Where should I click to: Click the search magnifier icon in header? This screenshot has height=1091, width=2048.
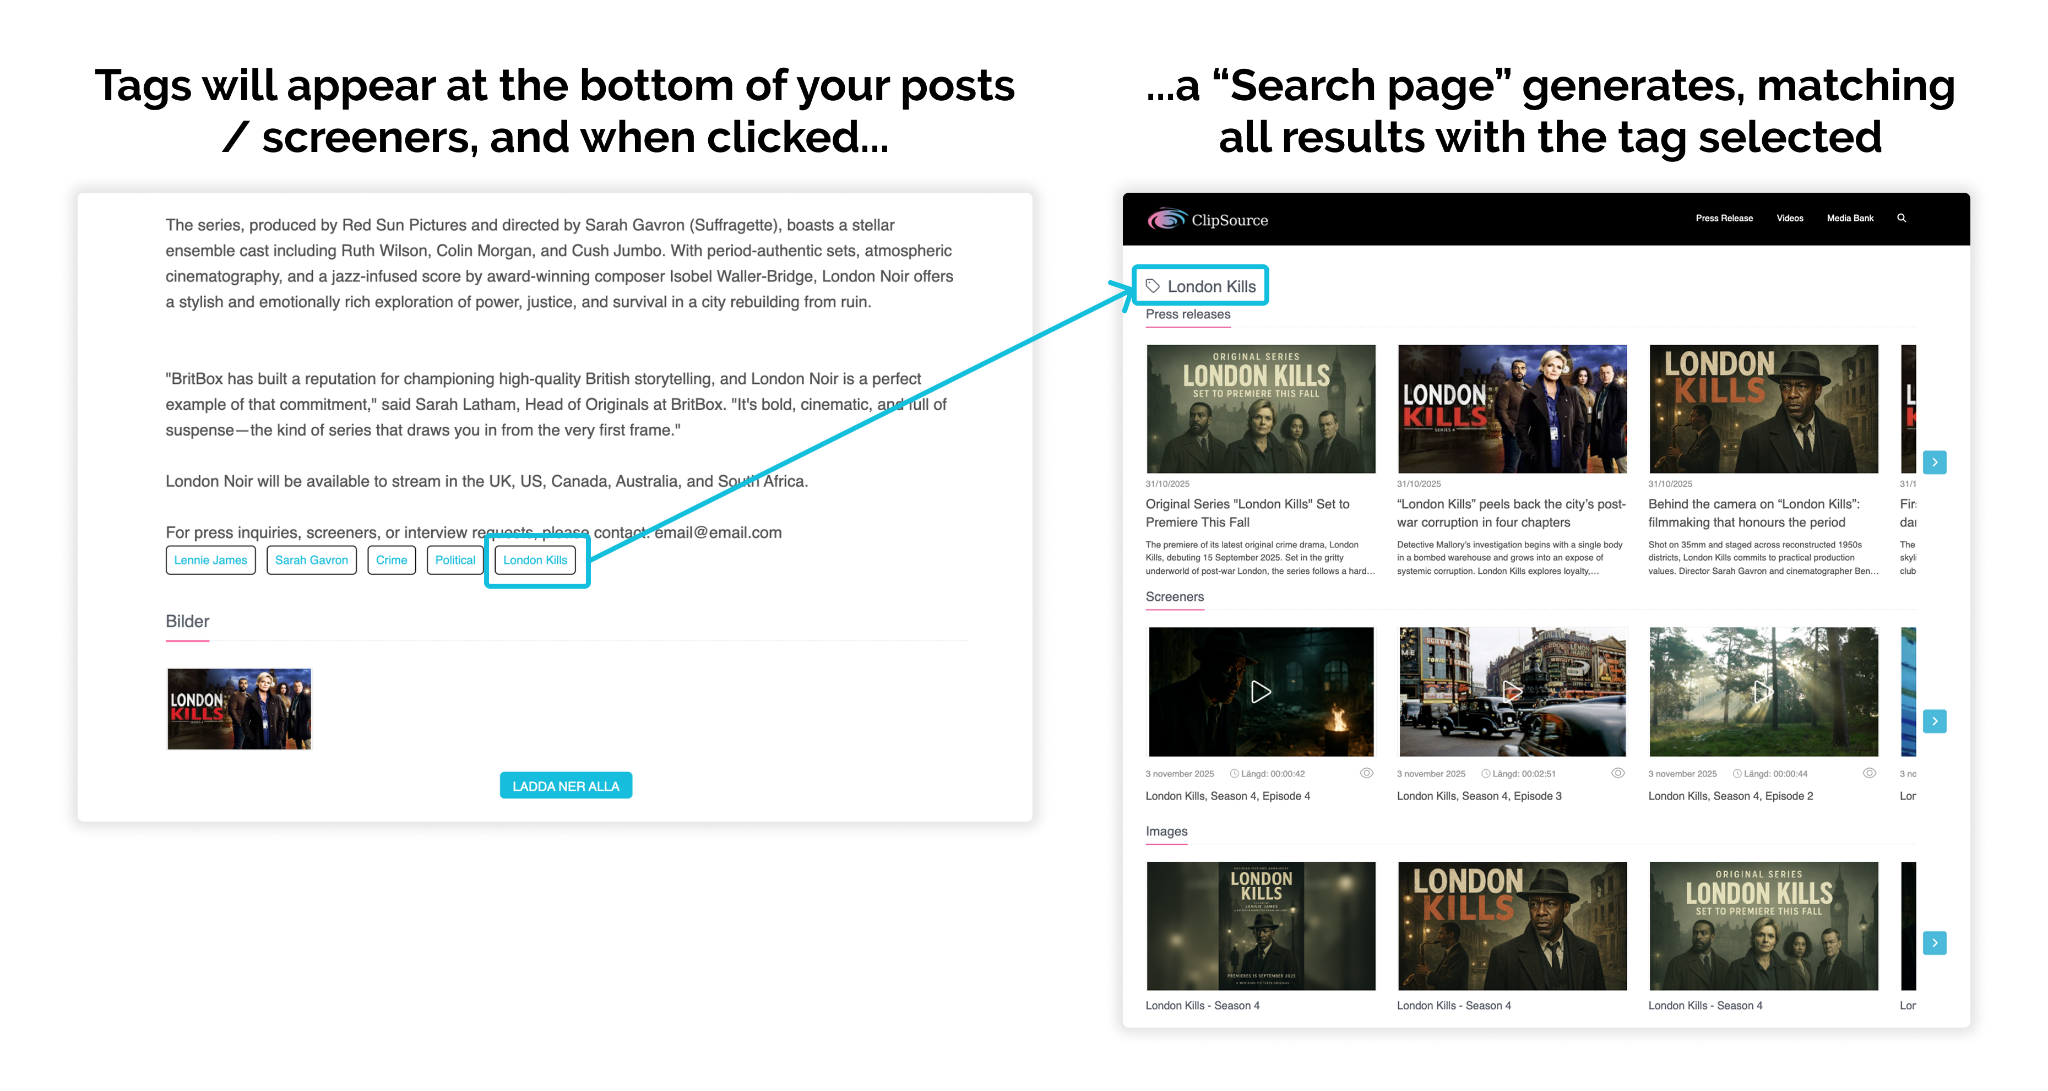1901,218
